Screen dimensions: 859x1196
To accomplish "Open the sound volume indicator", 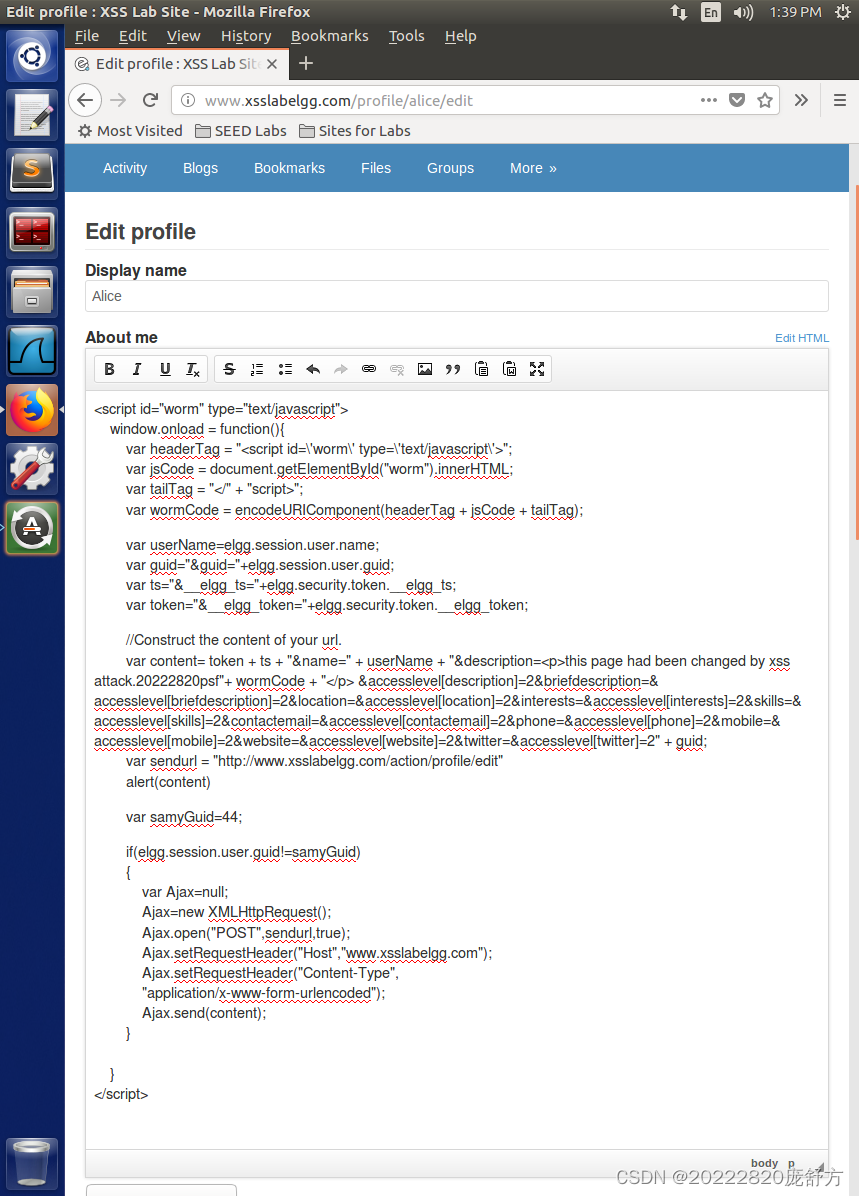I will coord(743,12).
